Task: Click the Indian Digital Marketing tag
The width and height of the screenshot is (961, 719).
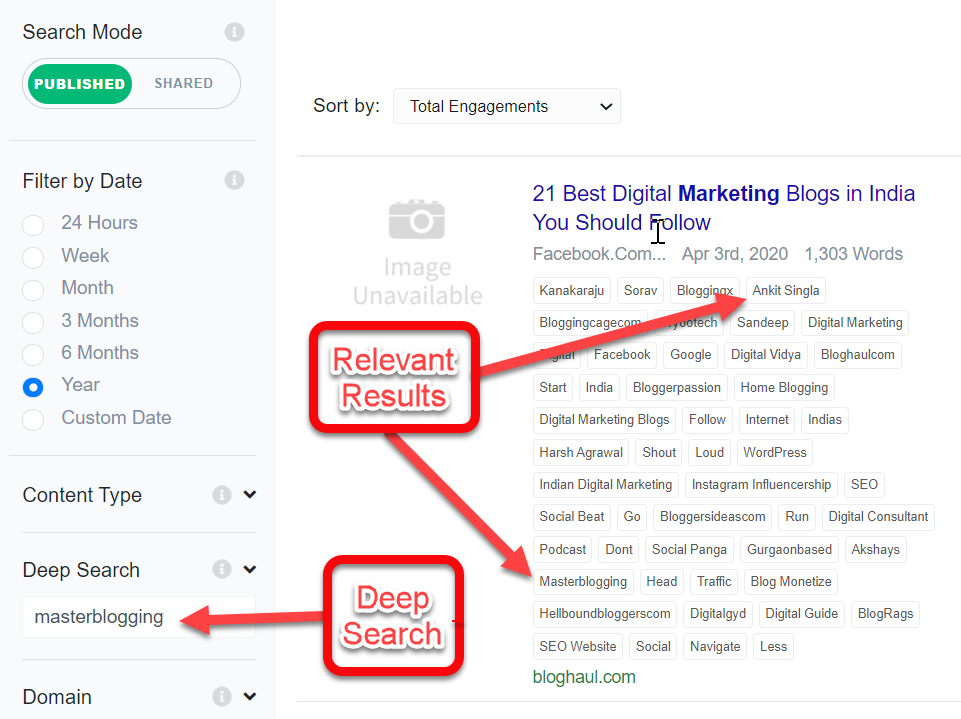Action: click(606, 484)
